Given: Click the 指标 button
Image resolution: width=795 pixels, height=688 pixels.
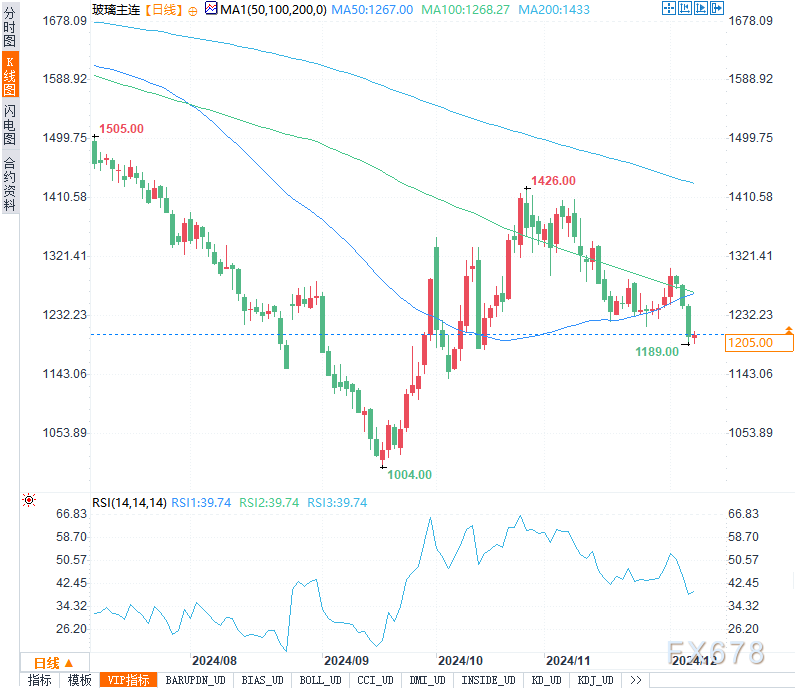Looking at the screenshot, I should coord(40,680).
